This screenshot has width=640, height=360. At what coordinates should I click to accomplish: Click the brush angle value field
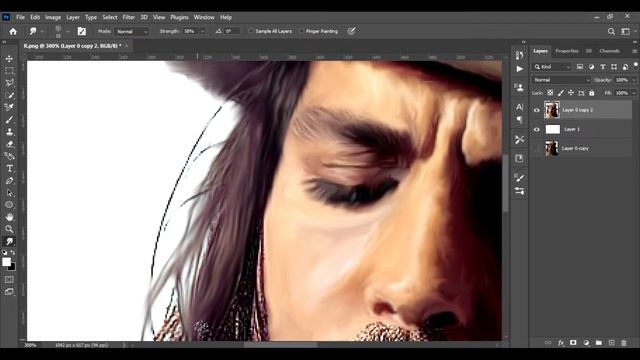click(x=231, y=31)
